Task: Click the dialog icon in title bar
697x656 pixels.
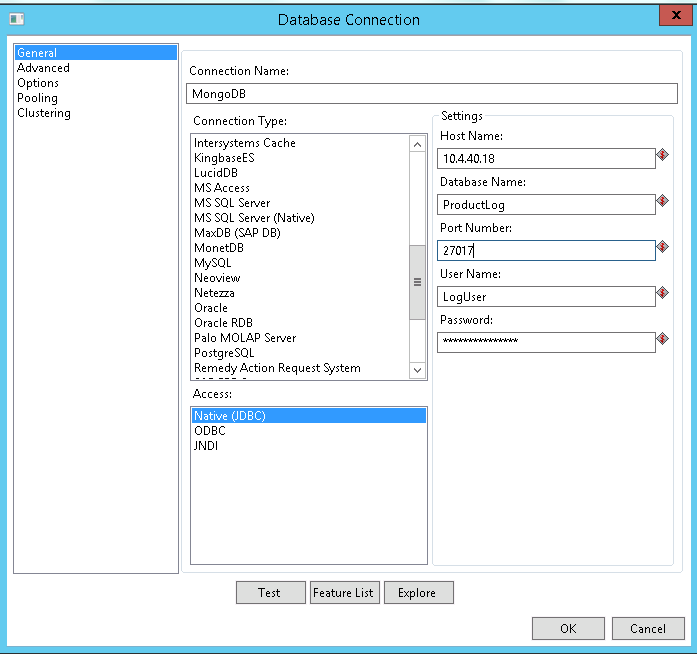Action: [17, 19]
